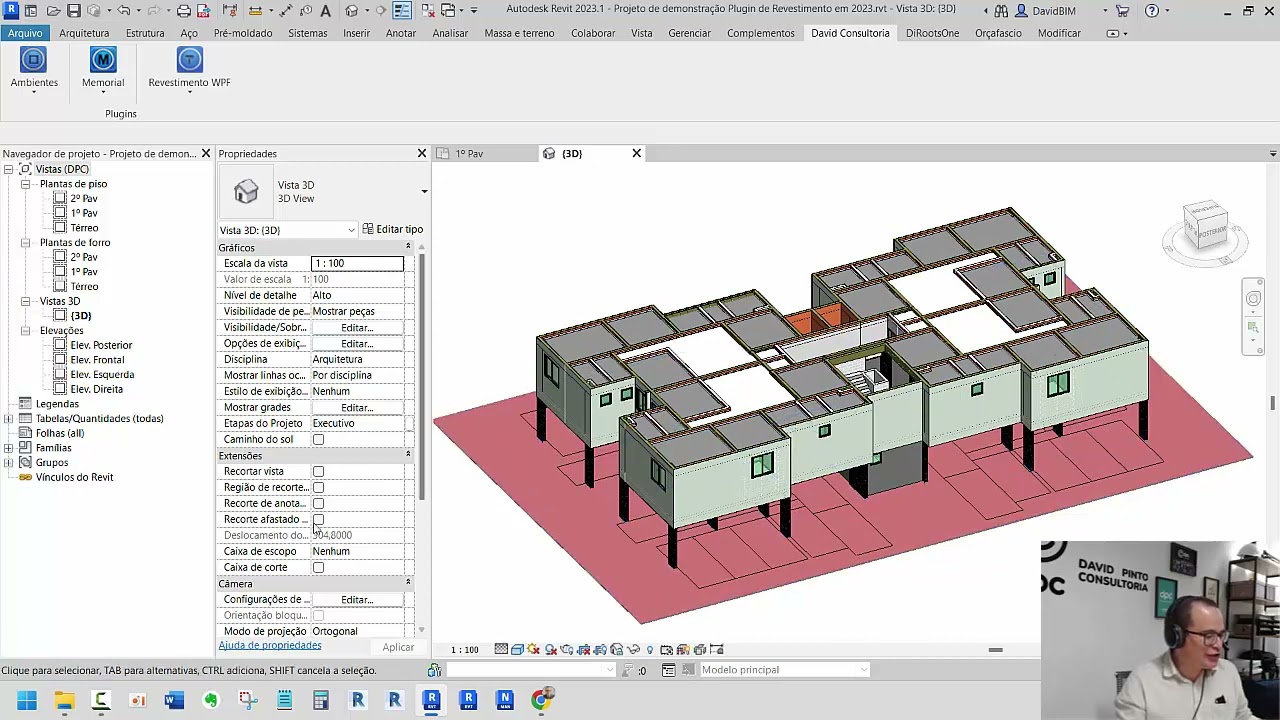Screen dimensions: 1280x720
Task: Toggle Thin Lines icon
Action: [402, 10]
